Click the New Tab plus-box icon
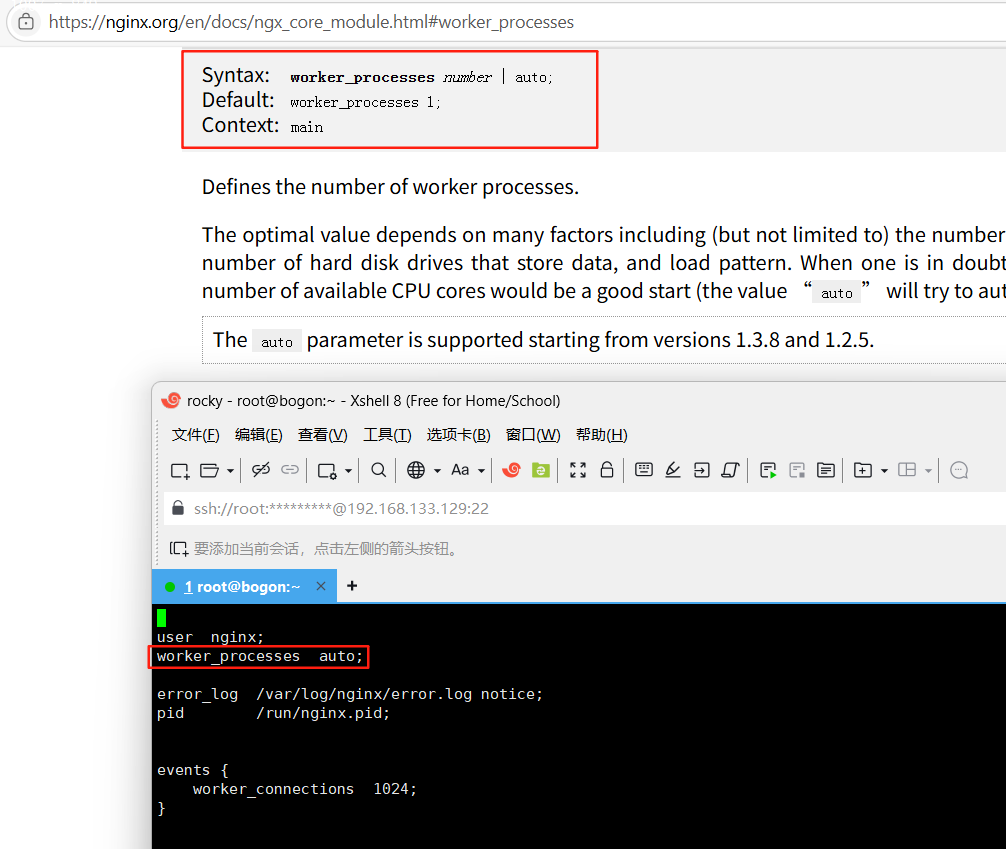Viewport: 1006px width, 849px height. tap(863, 470)
